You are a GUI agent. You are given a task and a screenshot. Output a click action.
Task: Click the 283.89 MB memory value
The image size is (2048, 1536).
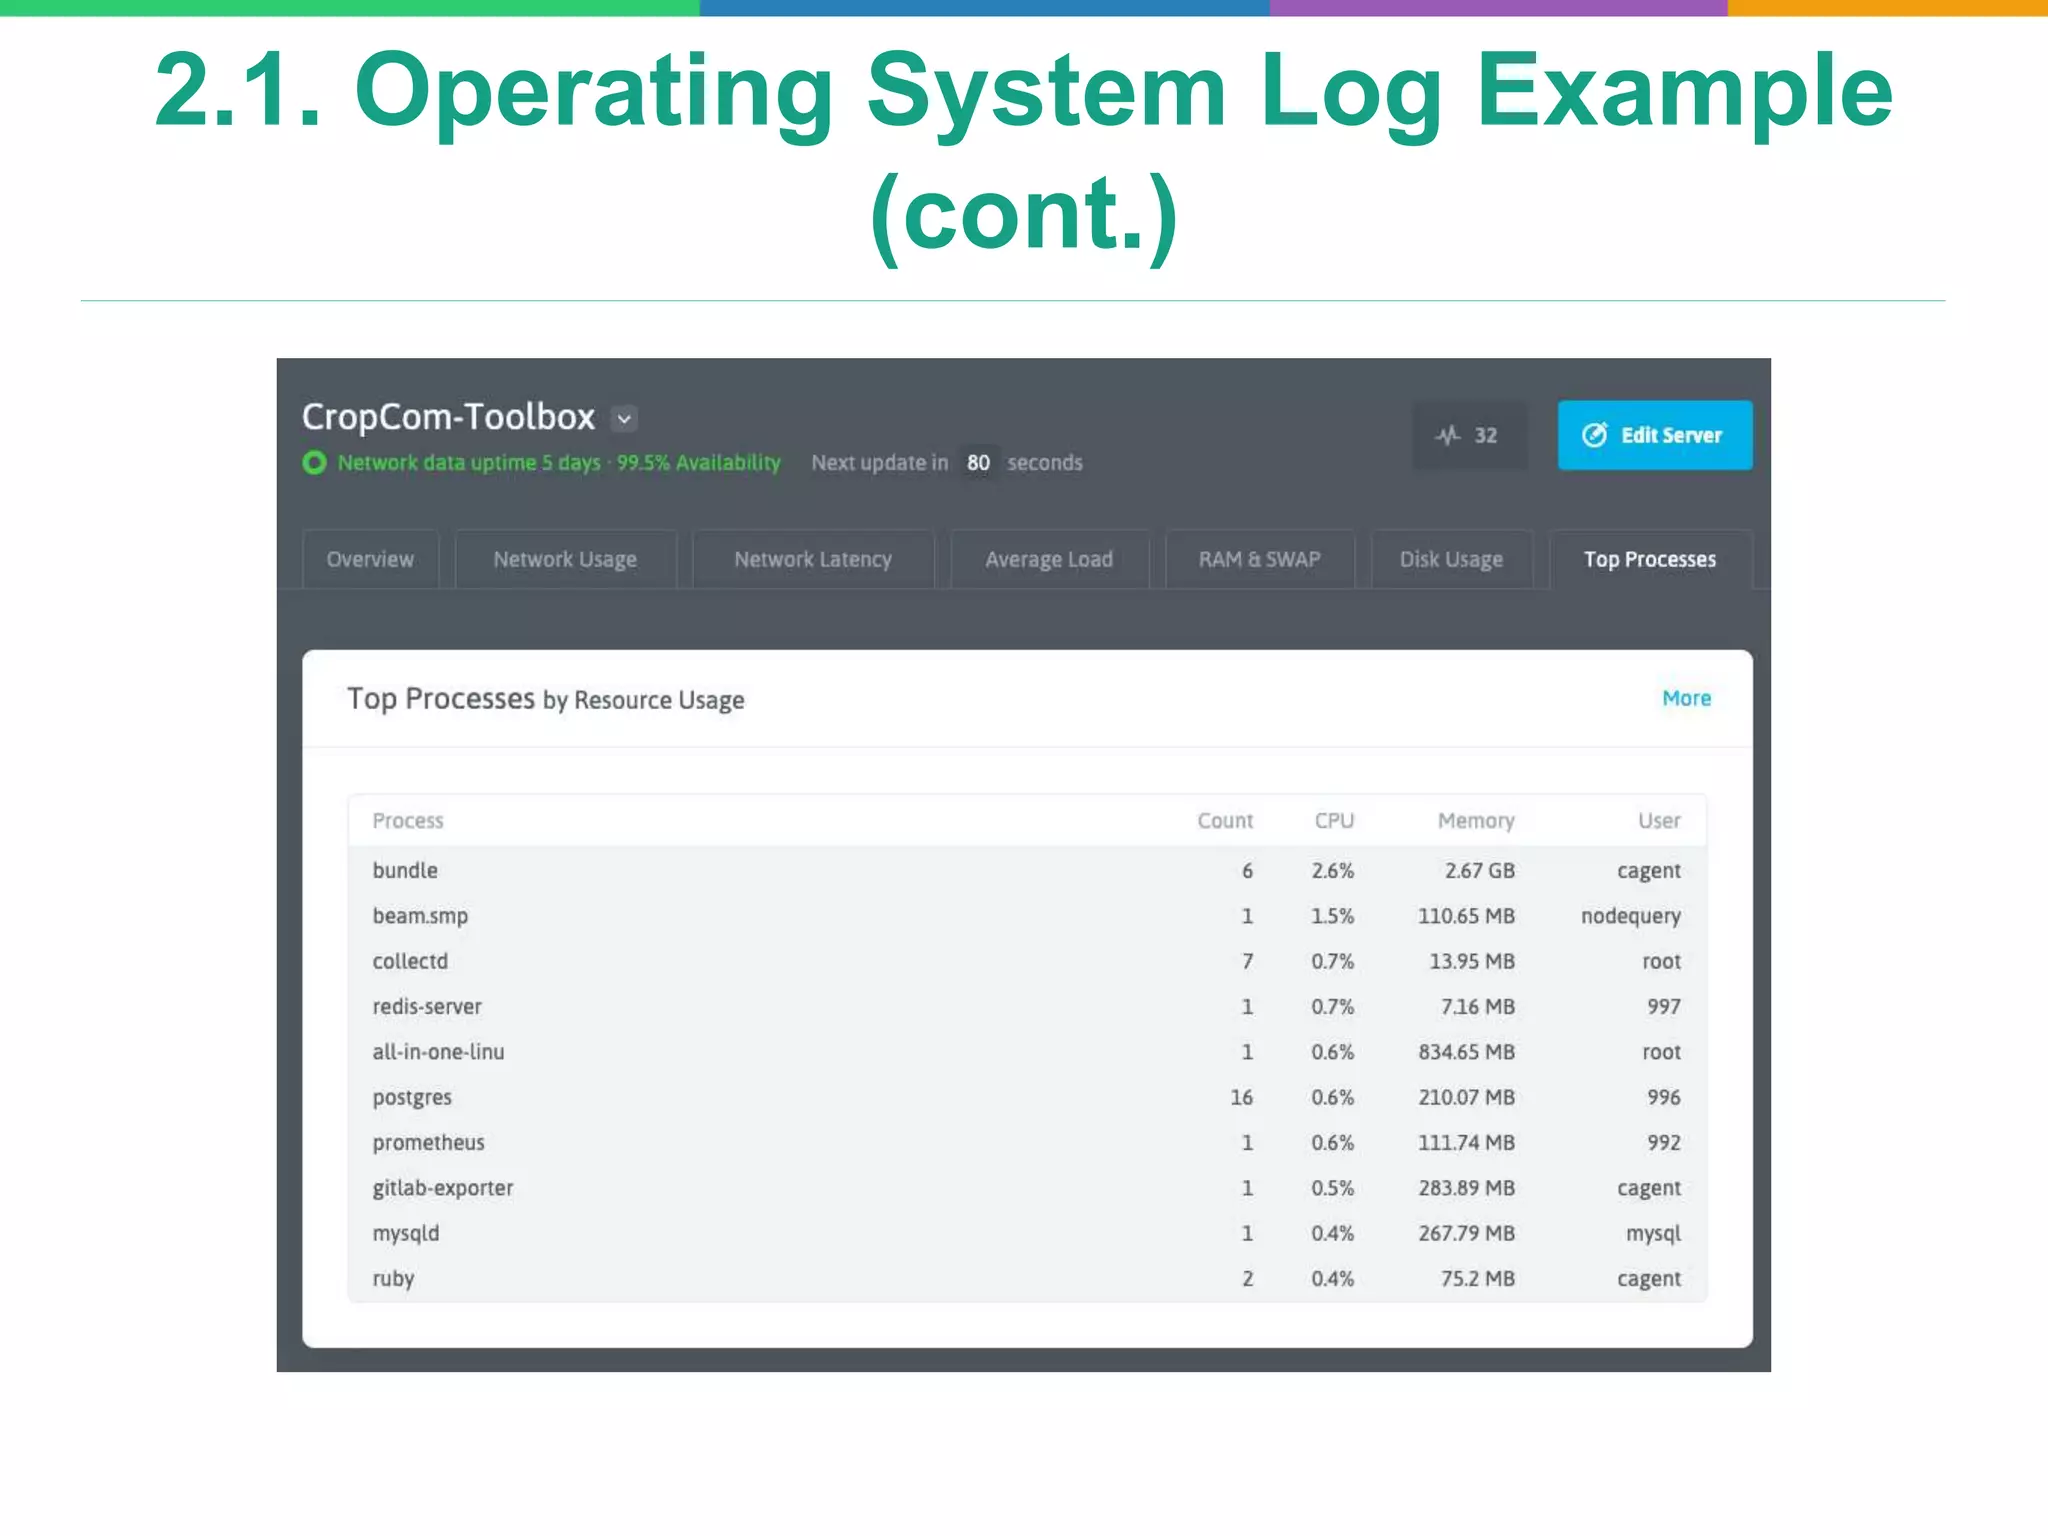(1466, 1188)
